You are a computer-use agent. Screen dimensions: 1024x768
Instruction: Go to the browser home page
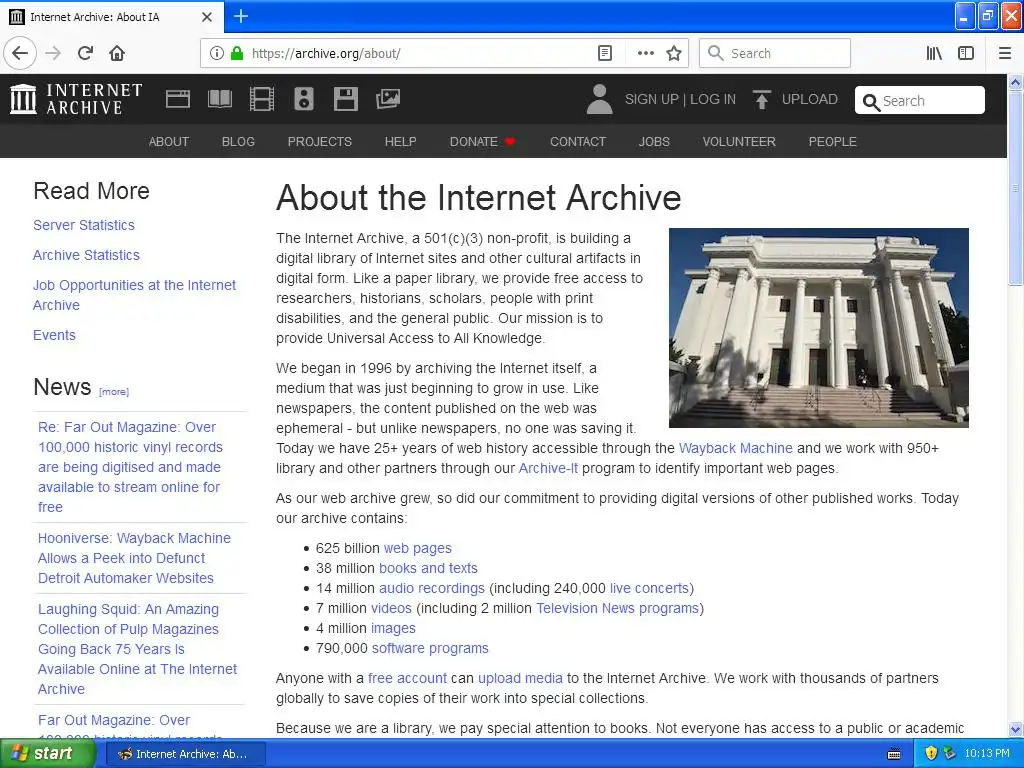[x=117, y=53]
